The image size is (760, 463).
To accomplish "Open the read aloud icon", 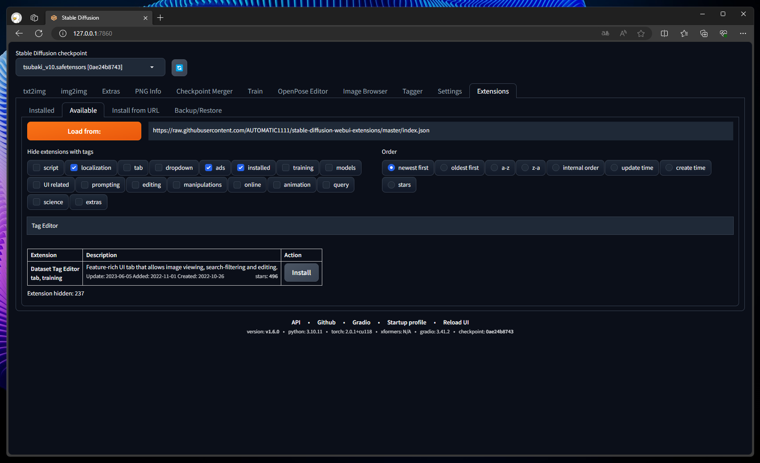I will tap(623, 33).
